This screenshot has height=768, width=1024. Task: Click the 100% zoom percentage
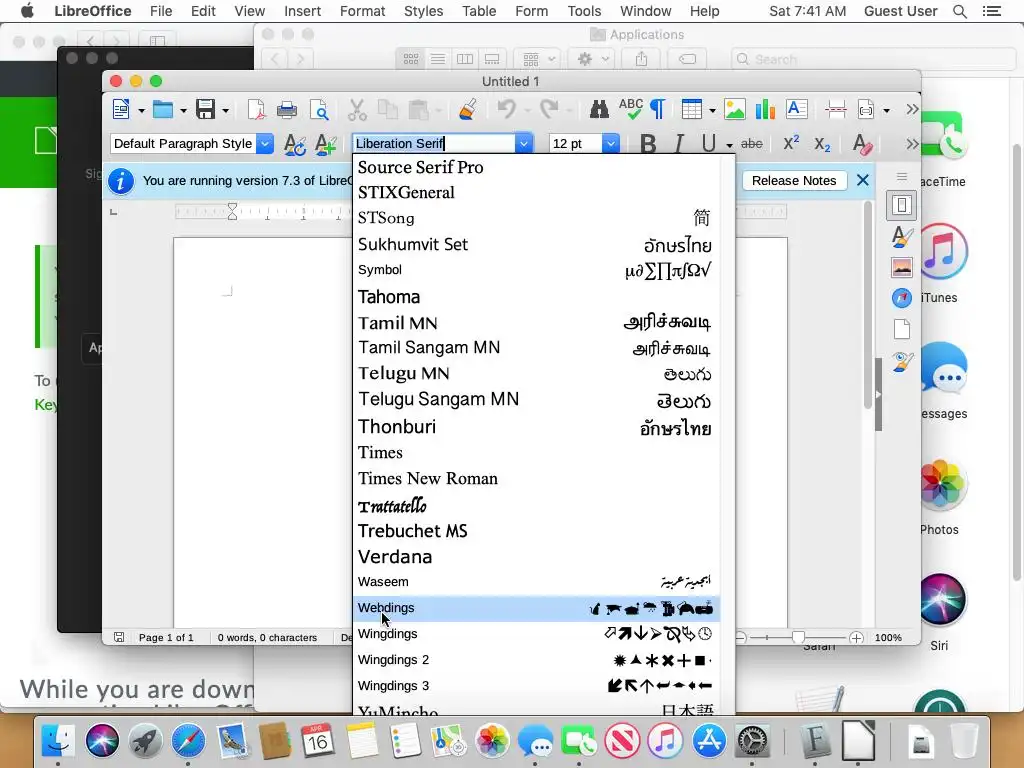(888, 637)
